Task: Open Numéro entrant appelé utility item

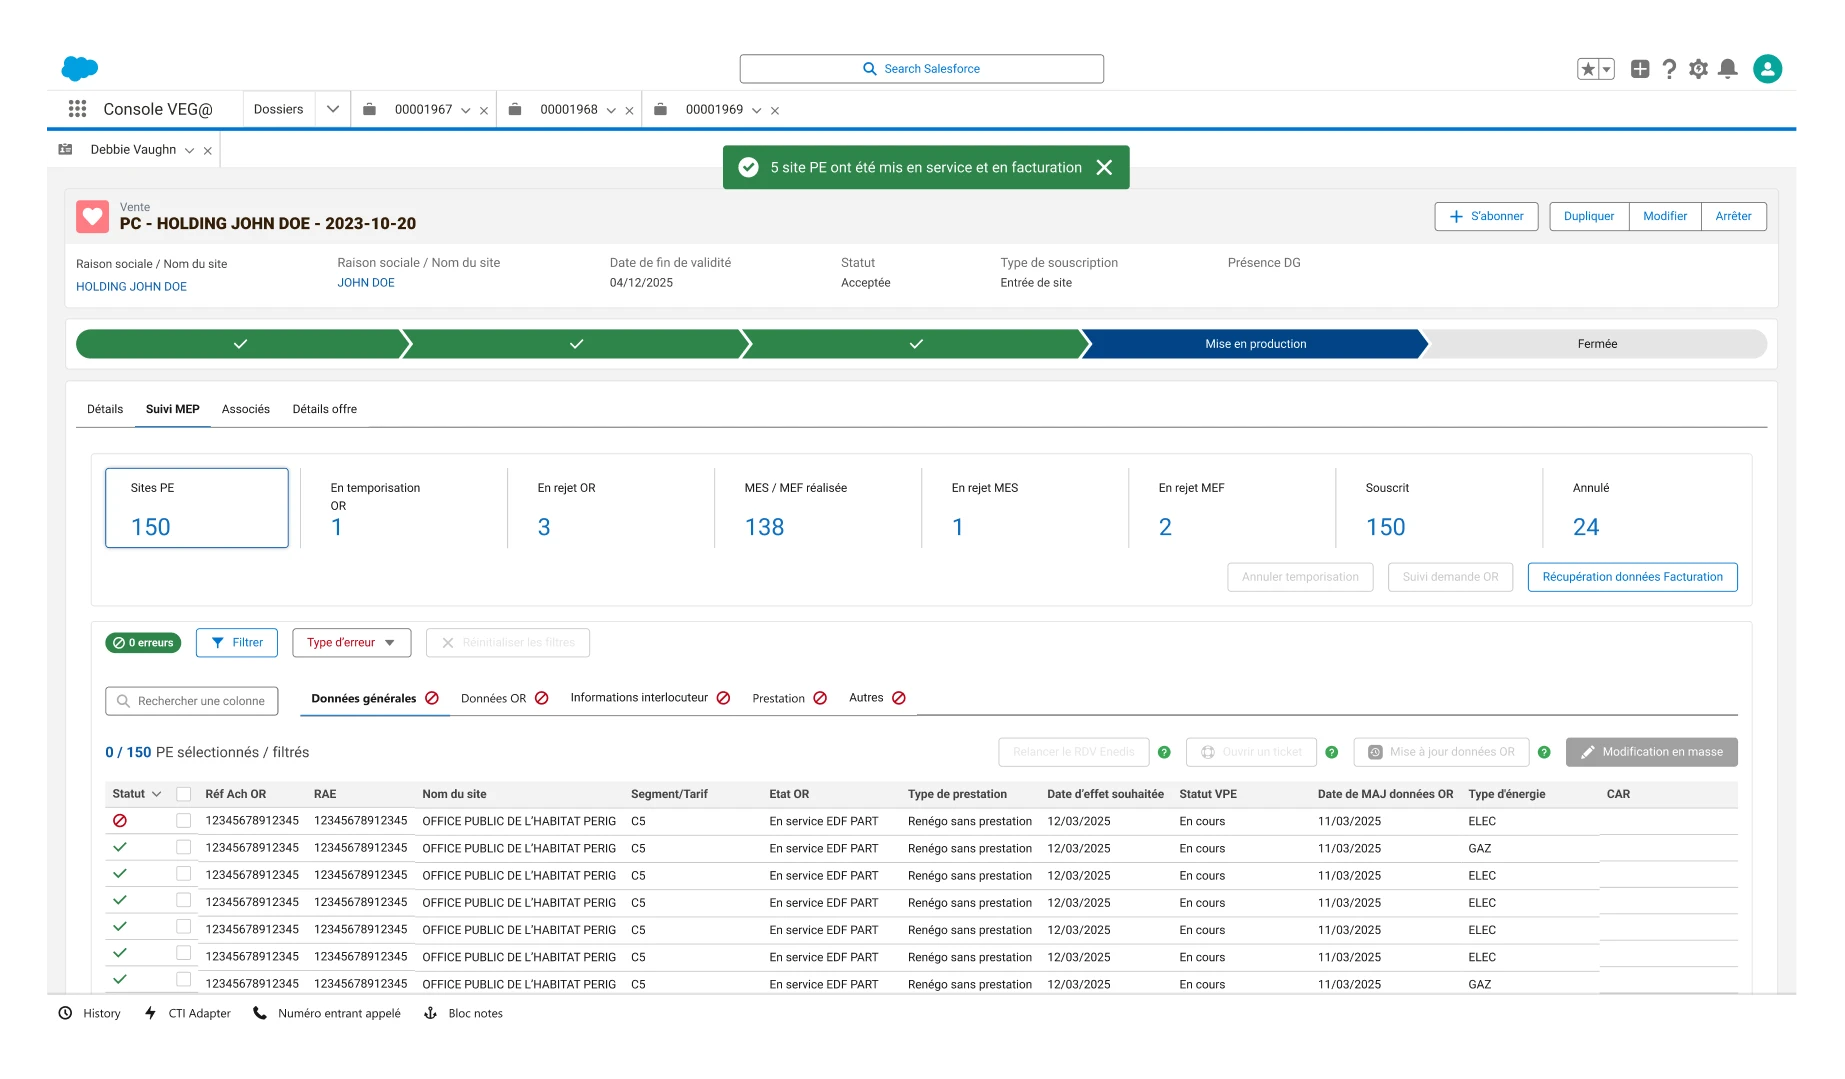Action: (327, 1013)
